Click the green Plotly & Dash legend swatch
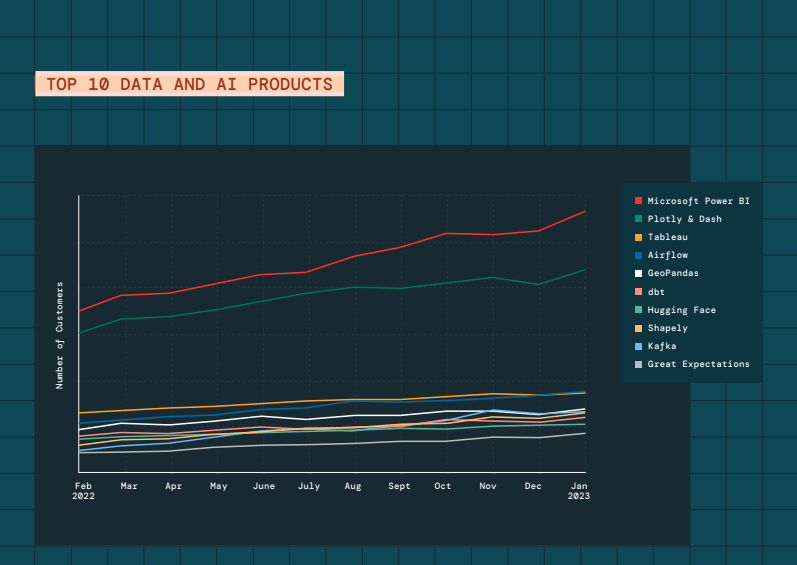Image resolution: width=797 pixels, height=565 pixels. (x=638, y=219)
